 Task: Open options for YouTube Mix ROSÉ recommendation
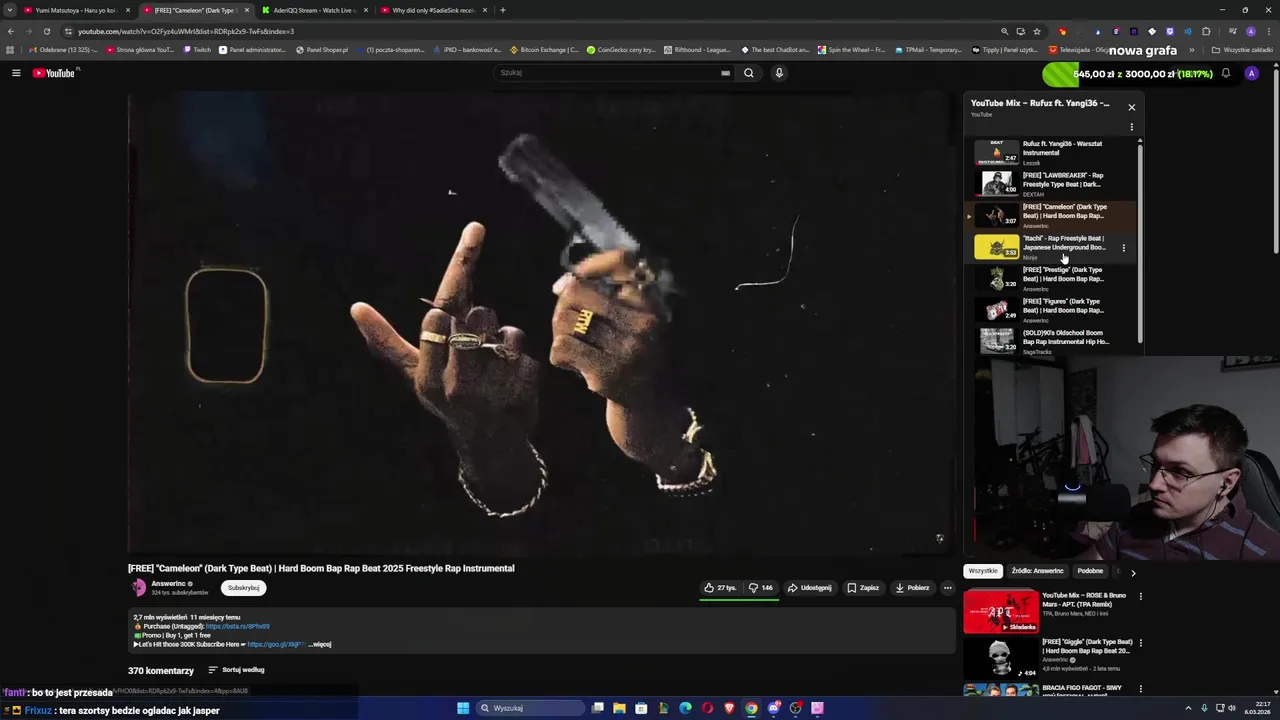click(1140, 596)
